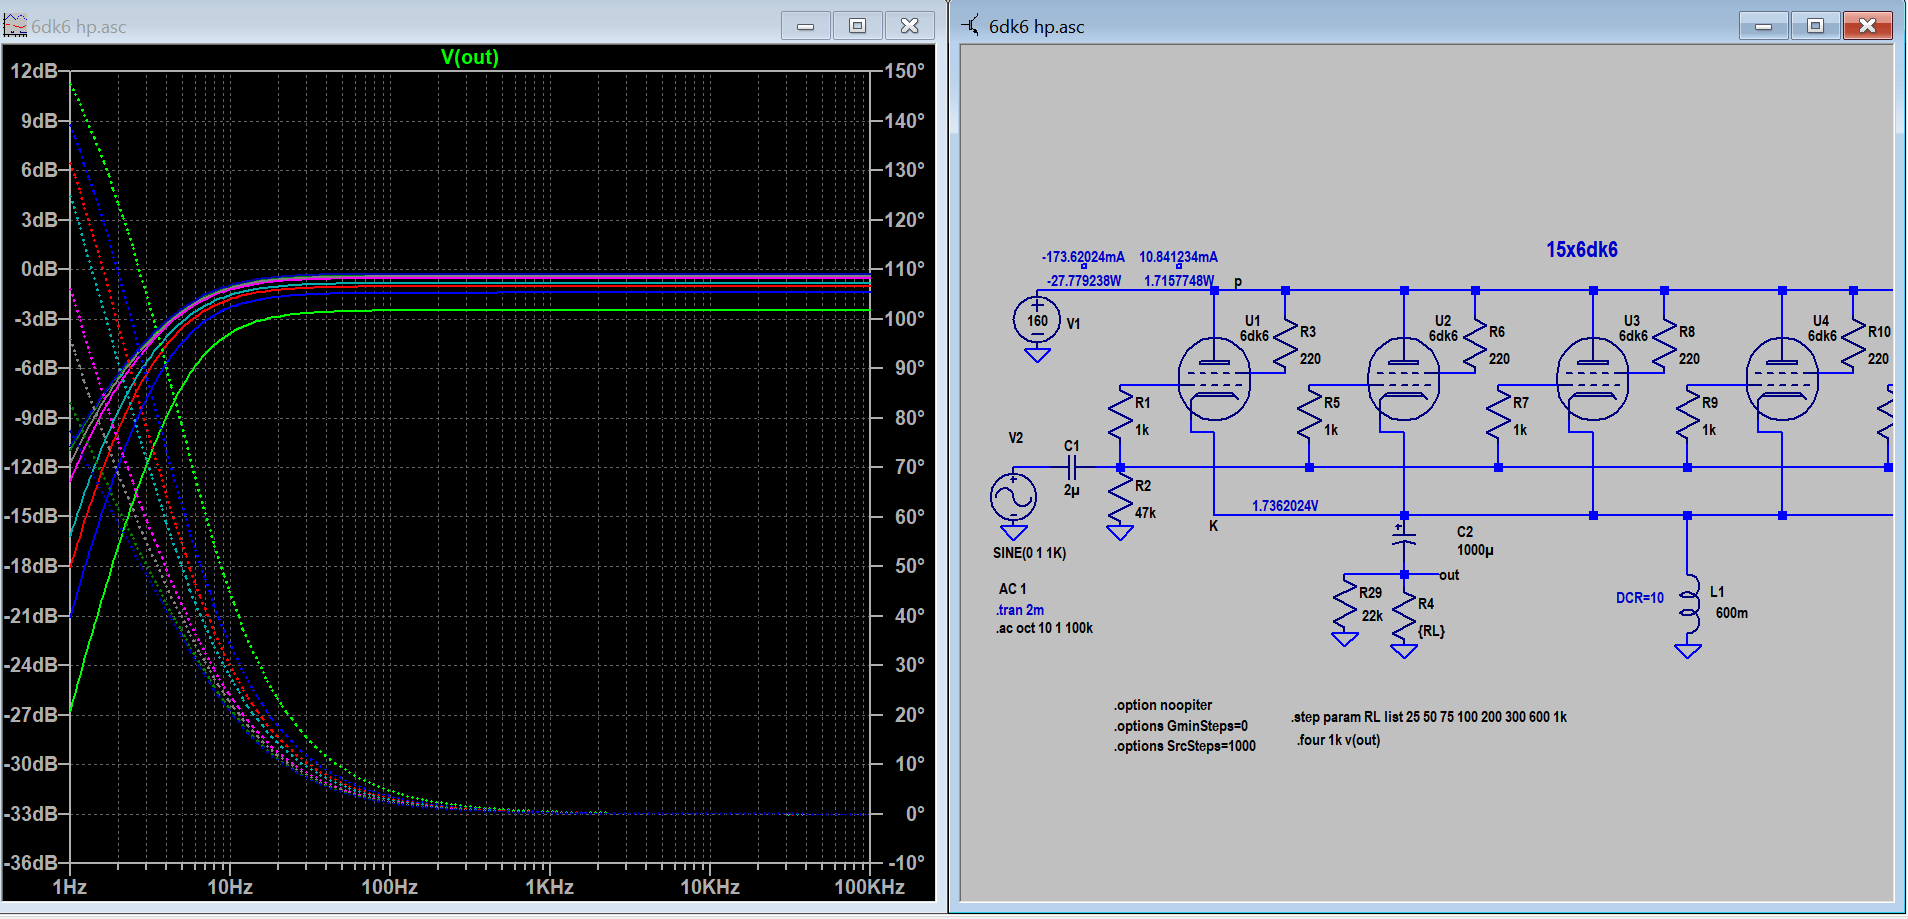
Task: Click the SINE(0 1 1K) source value
Action: point(1029,553)
